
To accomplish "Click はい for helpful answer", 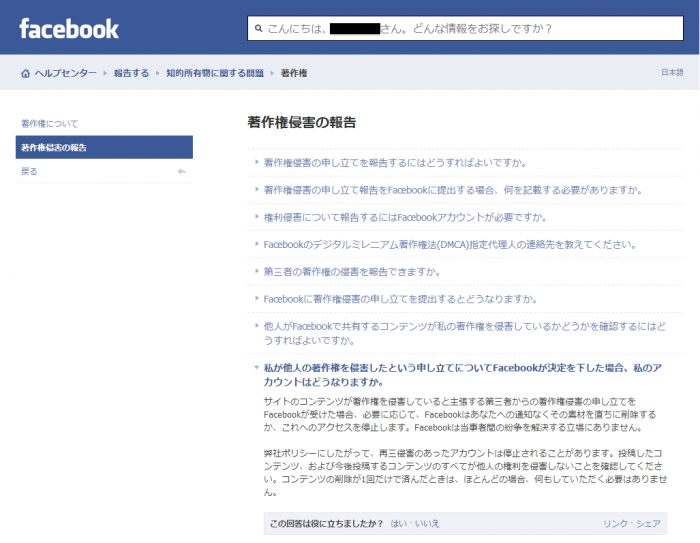I will point(399,523).
